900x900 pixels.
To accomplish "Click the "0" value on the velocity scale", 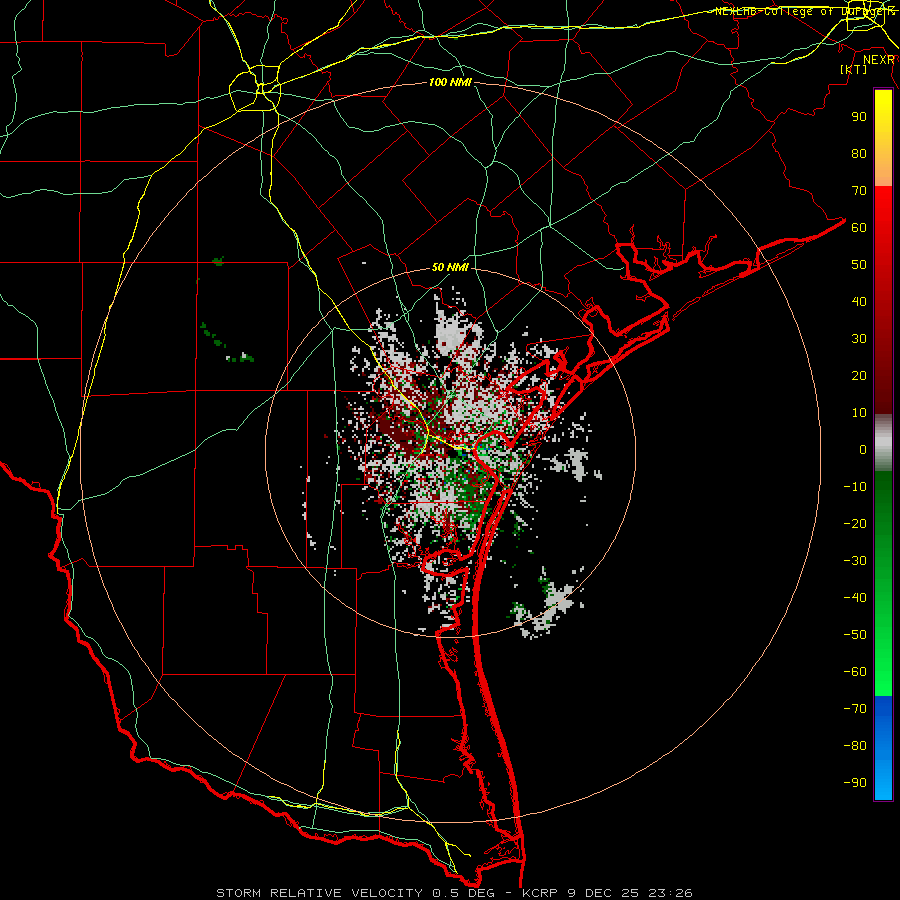I will pos(863,450).
